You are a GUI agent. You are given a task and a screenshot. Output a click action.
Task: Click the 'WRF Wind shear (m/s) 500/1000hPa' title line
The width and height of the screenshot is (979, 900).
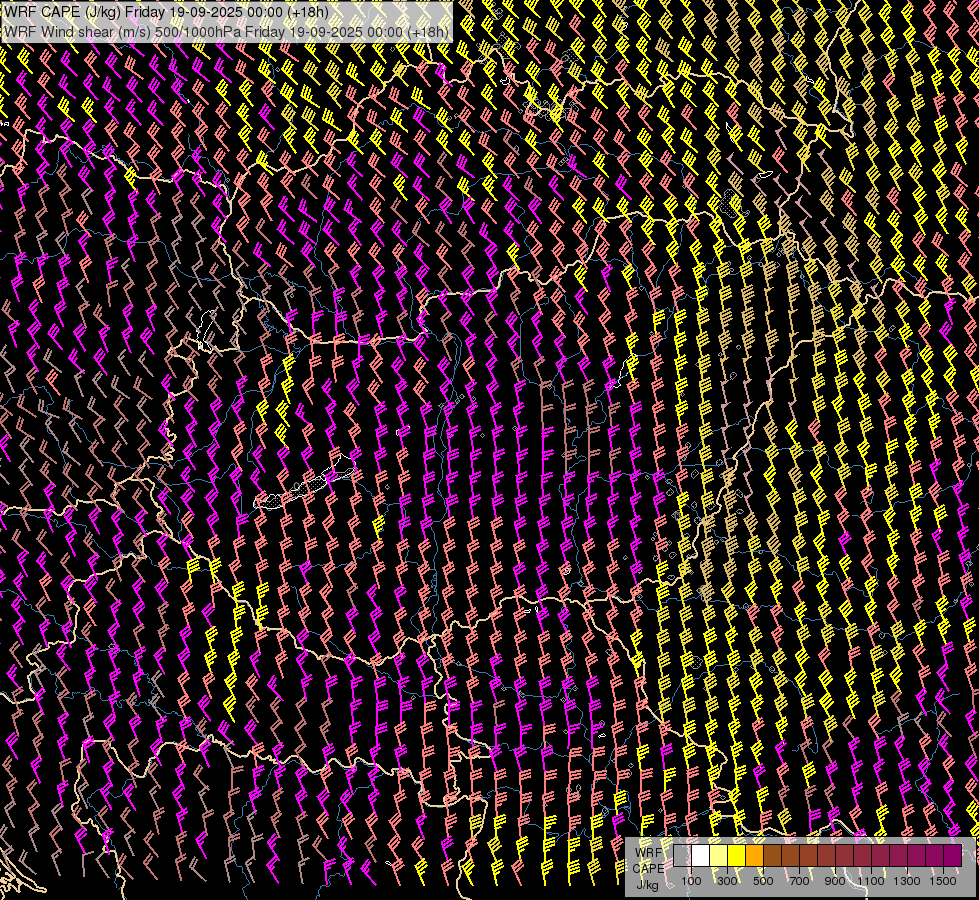(x=226, y=32)
